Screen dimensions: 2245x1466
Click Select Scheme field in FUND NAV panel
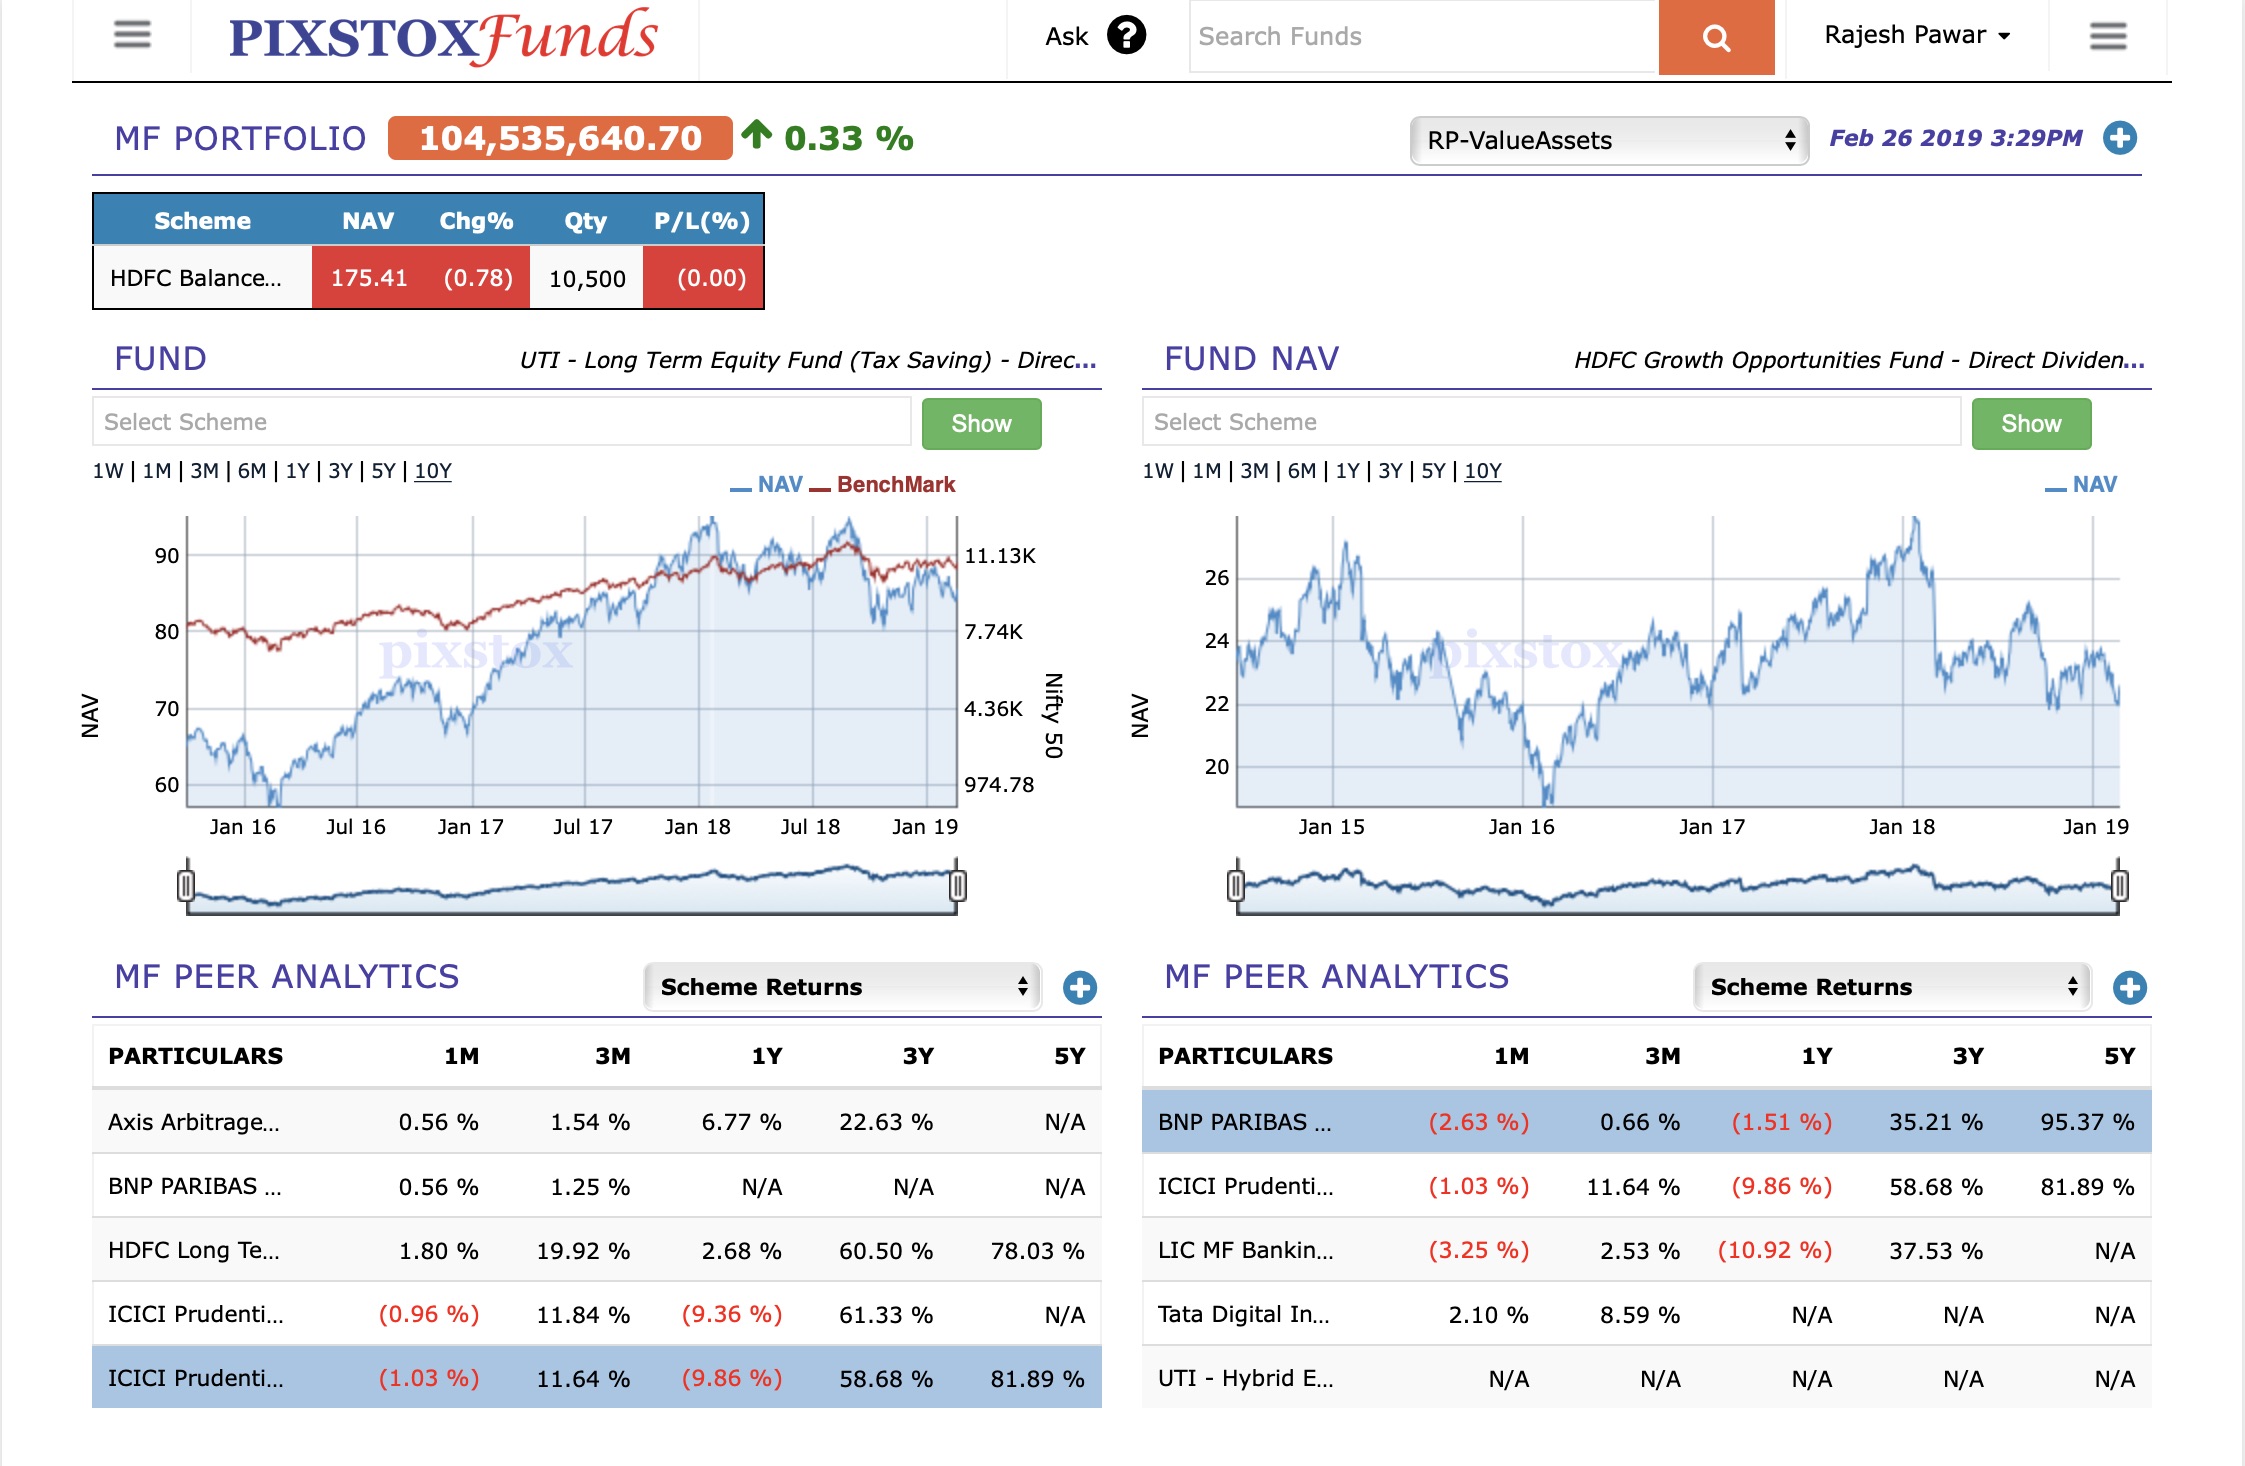coord(1551,422)
